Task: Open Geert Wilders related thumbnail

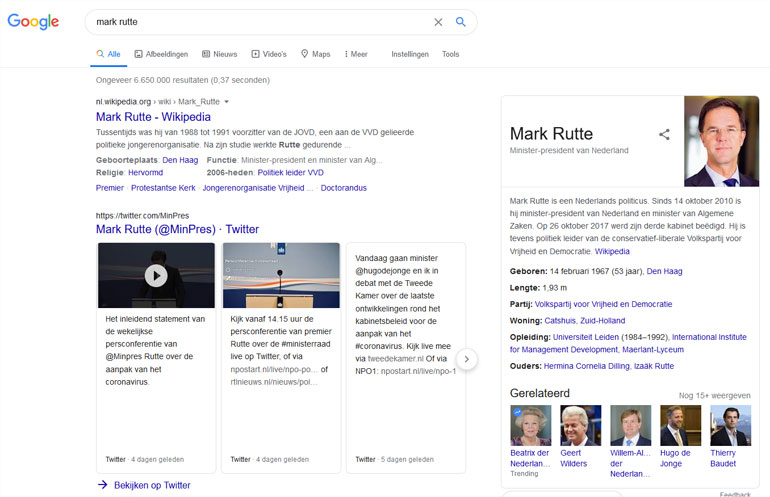Action: (x=580, y=425)
